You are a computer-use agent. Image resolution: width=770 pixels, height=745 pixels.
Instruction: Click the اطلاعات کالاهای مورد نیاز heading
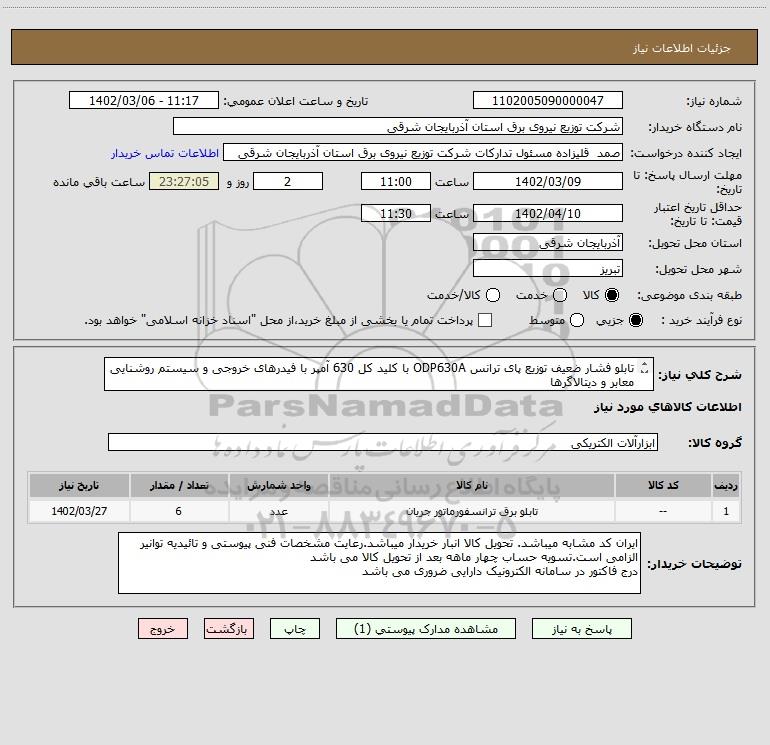[x=667, y=407]
